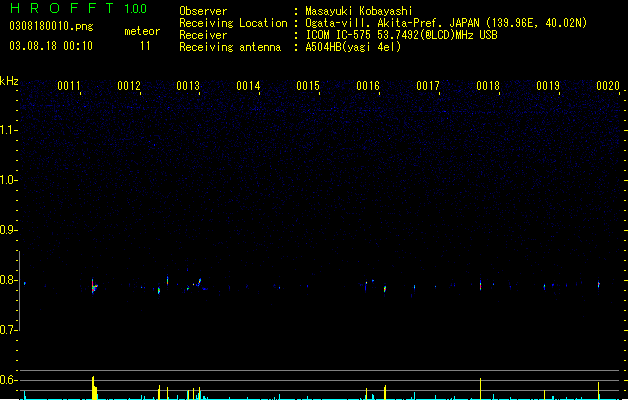The height and width of the screenshot is (400, 629).
Task: Click the HROFFT 1.0.0 title text
Action: 79,8
